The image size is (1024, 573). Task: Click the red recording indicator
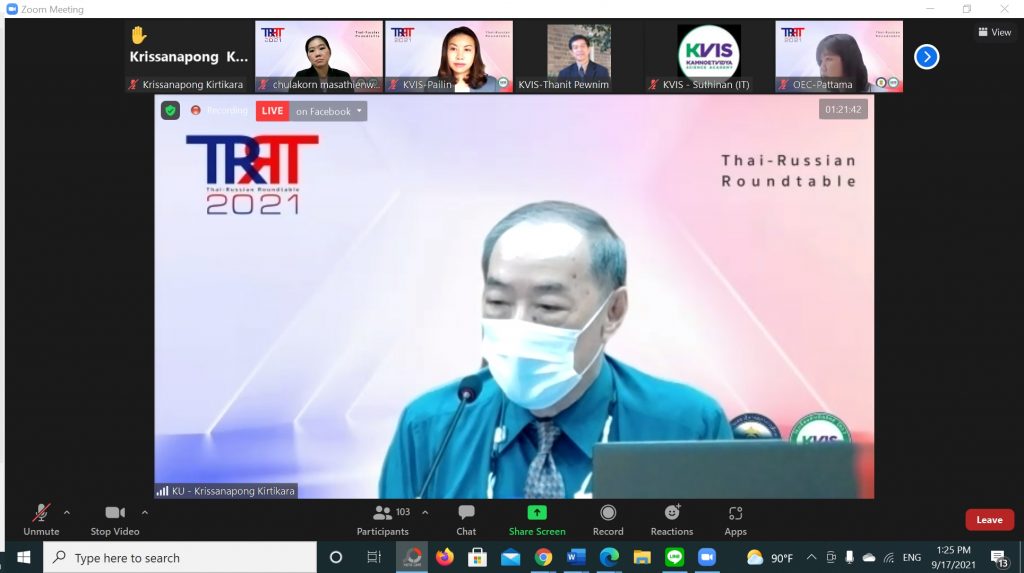[x=195, y=110]
